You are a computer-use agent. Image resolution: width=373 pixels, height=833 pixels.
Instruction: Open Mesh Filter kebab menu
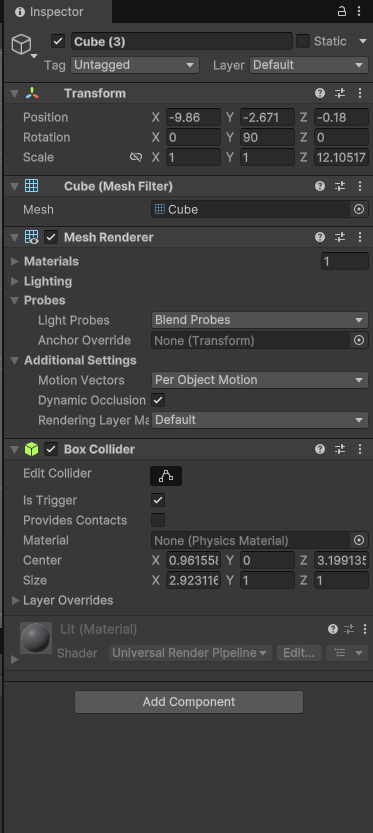pyautogui.click(x=360, y=186)
